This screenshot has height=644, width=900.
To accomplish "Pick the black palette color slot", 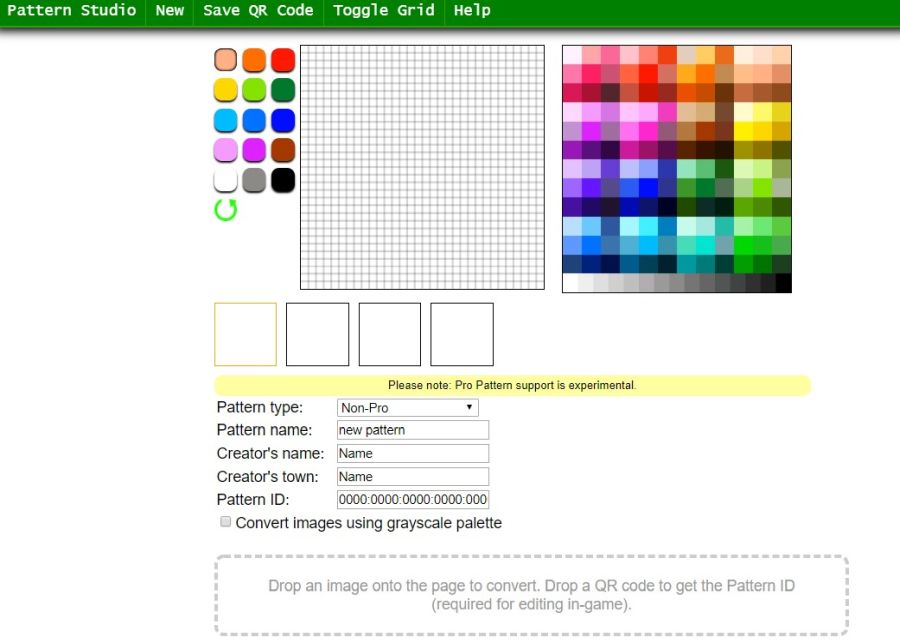I will click(283, 180).
